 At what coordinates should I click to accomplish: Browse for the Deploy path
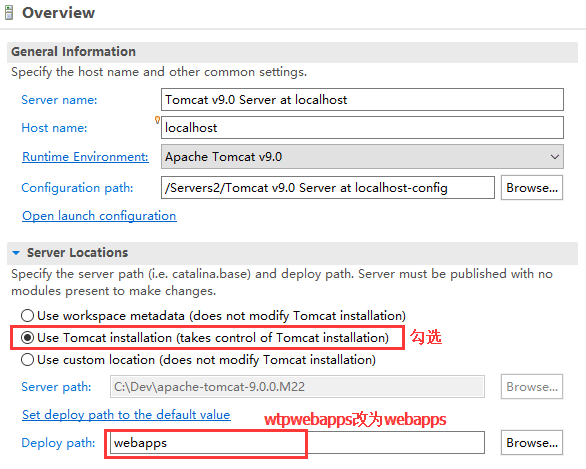pyautogui.click(x=532, y=443)
